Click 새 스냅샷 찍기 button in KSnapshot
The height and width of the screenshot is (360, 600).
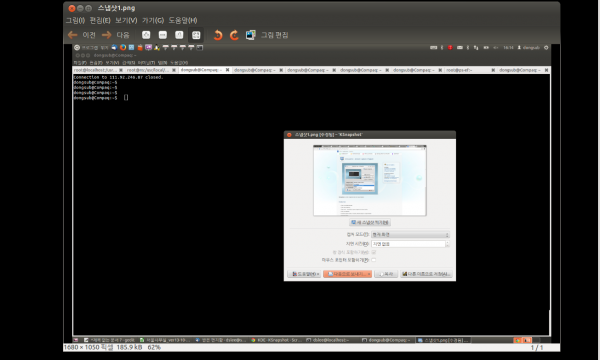(370, 222)
